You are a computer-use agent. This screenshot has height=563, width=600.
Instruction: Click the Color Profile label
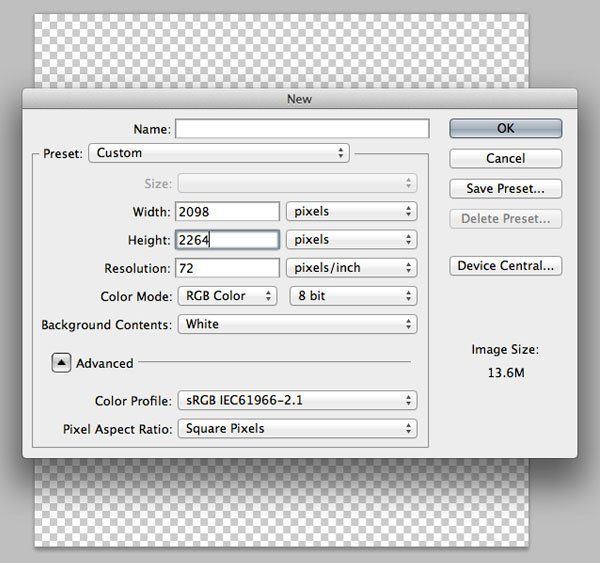pyautogui.click(x=133, y=401)
